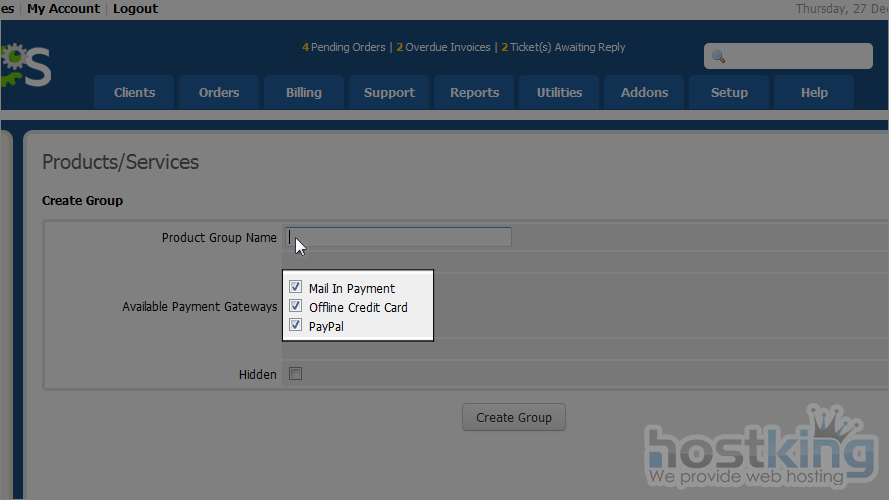Open the Support menu
The height and width of the screenshot is (500, 889).
389,92
